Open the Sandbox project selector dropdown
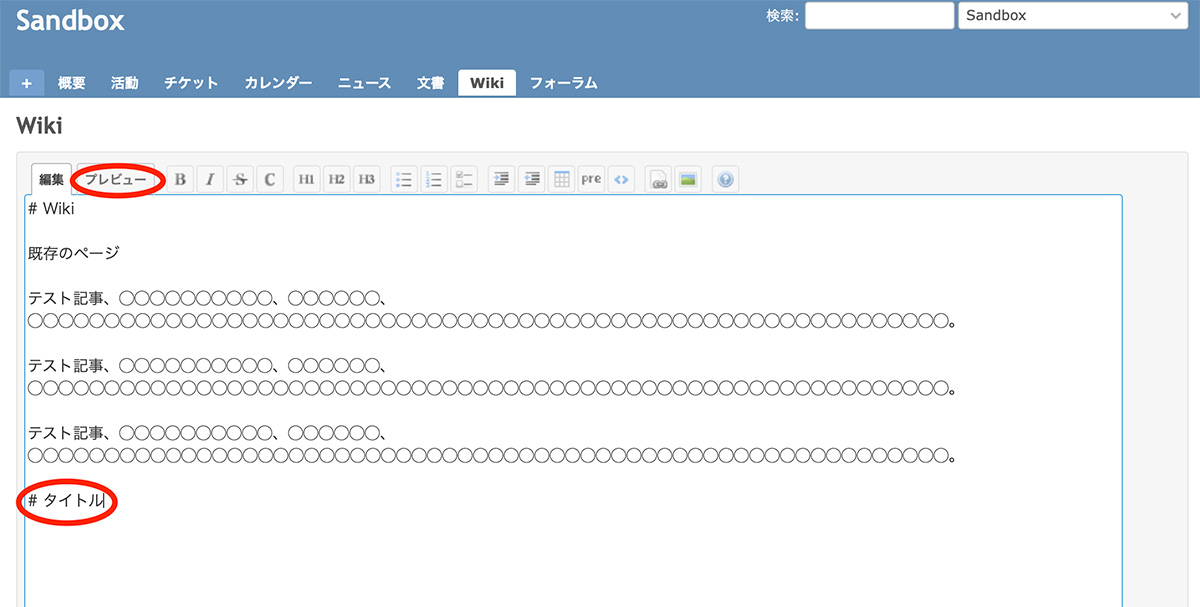 [1072, 15]
